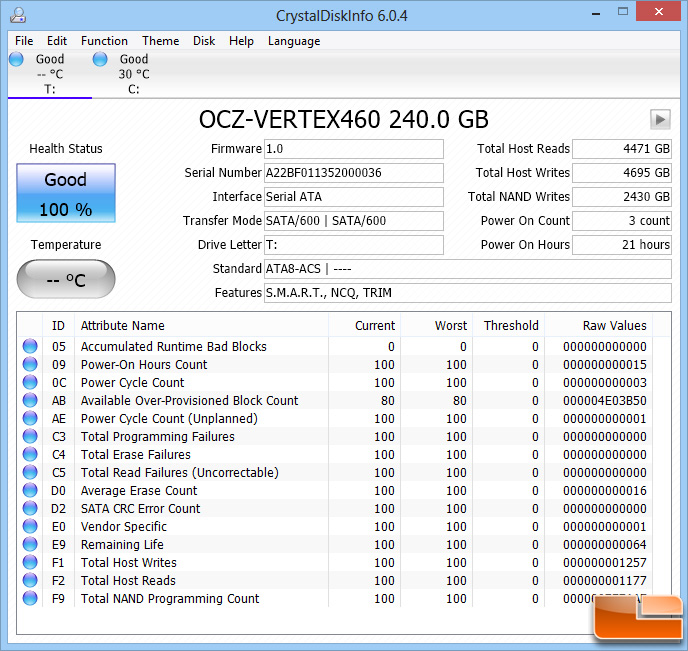Click status orb for Total Host Writes F1 row
The width and height of the screenshot is (688, 651).
tap(30, 562)
